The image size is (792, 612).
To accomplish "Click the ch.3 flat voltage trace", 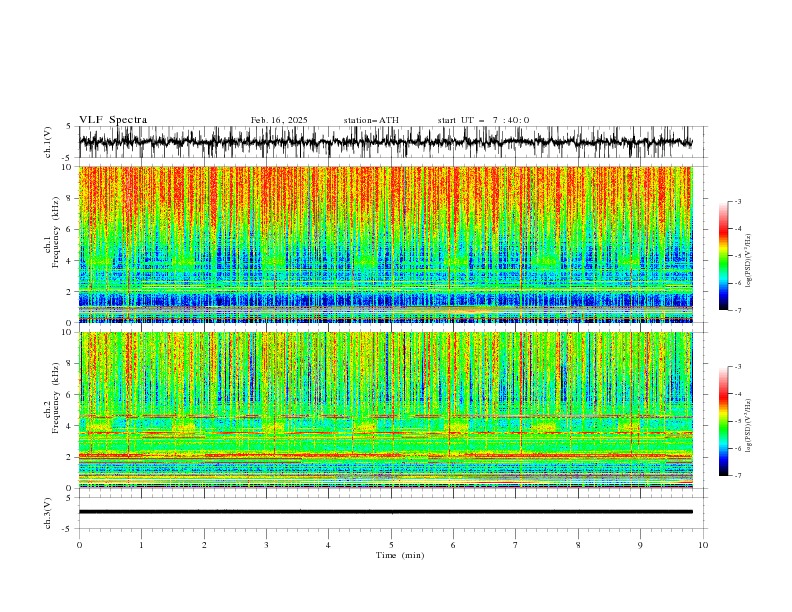I will (385, 512).
